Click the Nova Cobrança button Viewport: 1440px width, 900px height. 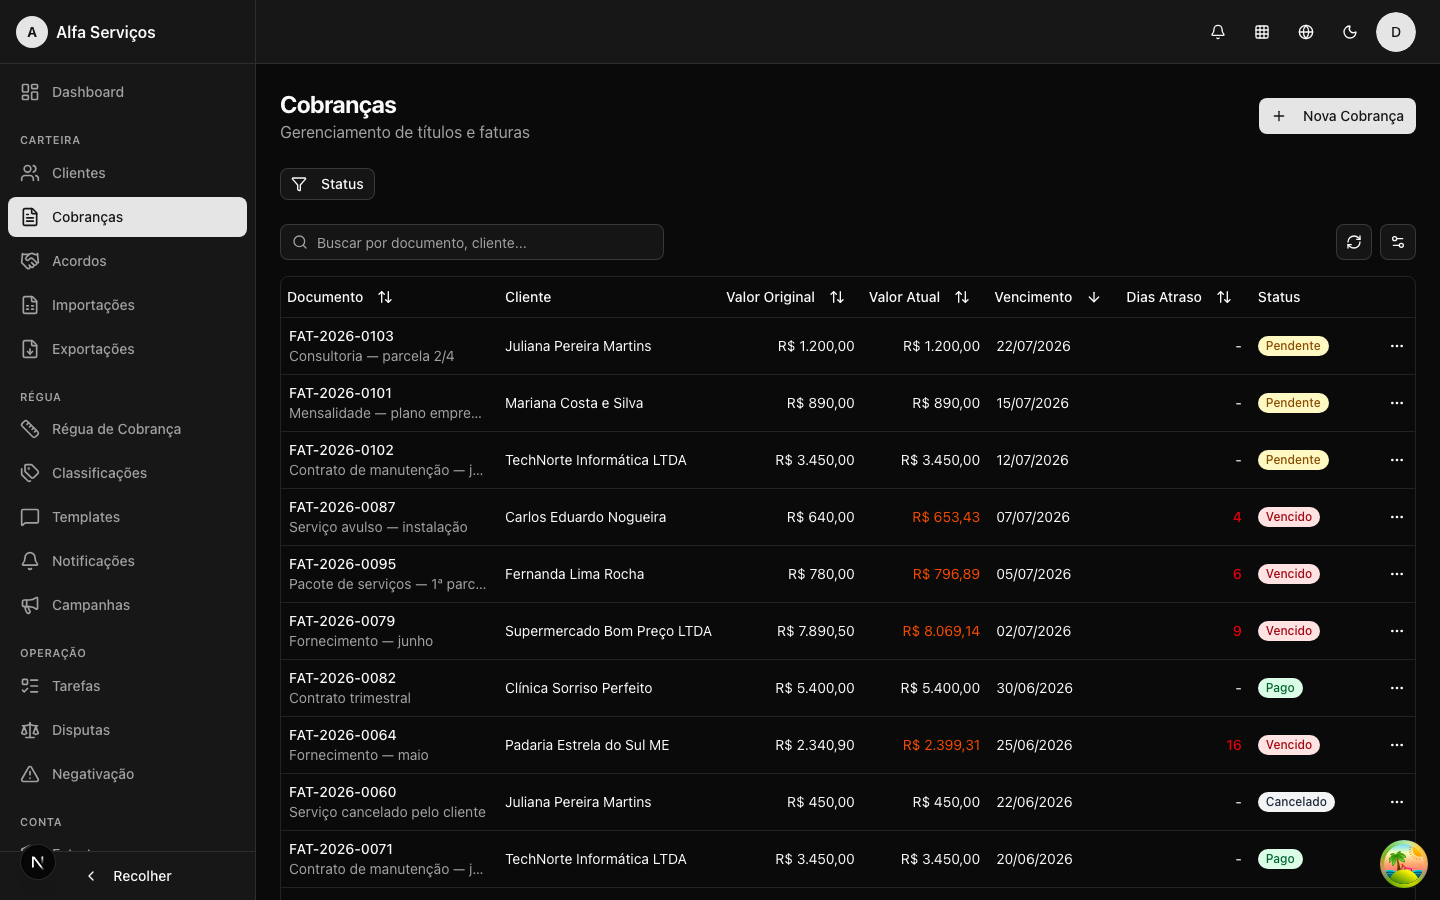point(1337,116)
